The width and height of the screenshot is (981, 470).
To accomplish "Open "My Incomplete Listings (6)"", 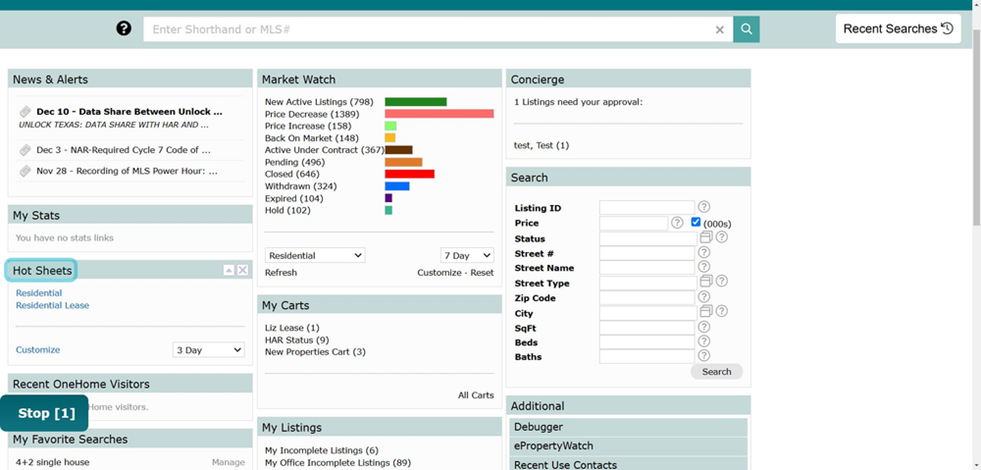I will (322, 451).
